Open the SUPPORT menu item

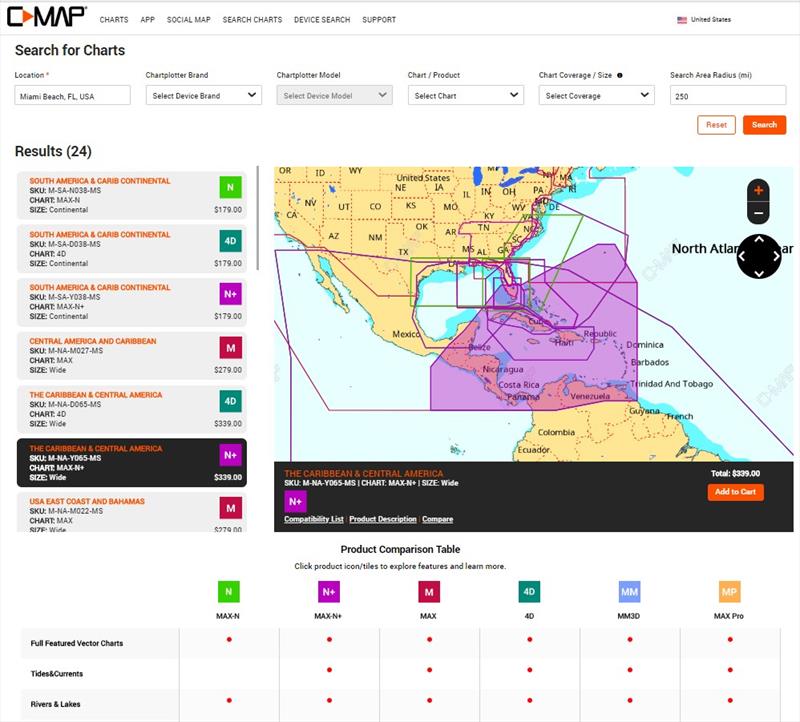click(379, 20)
